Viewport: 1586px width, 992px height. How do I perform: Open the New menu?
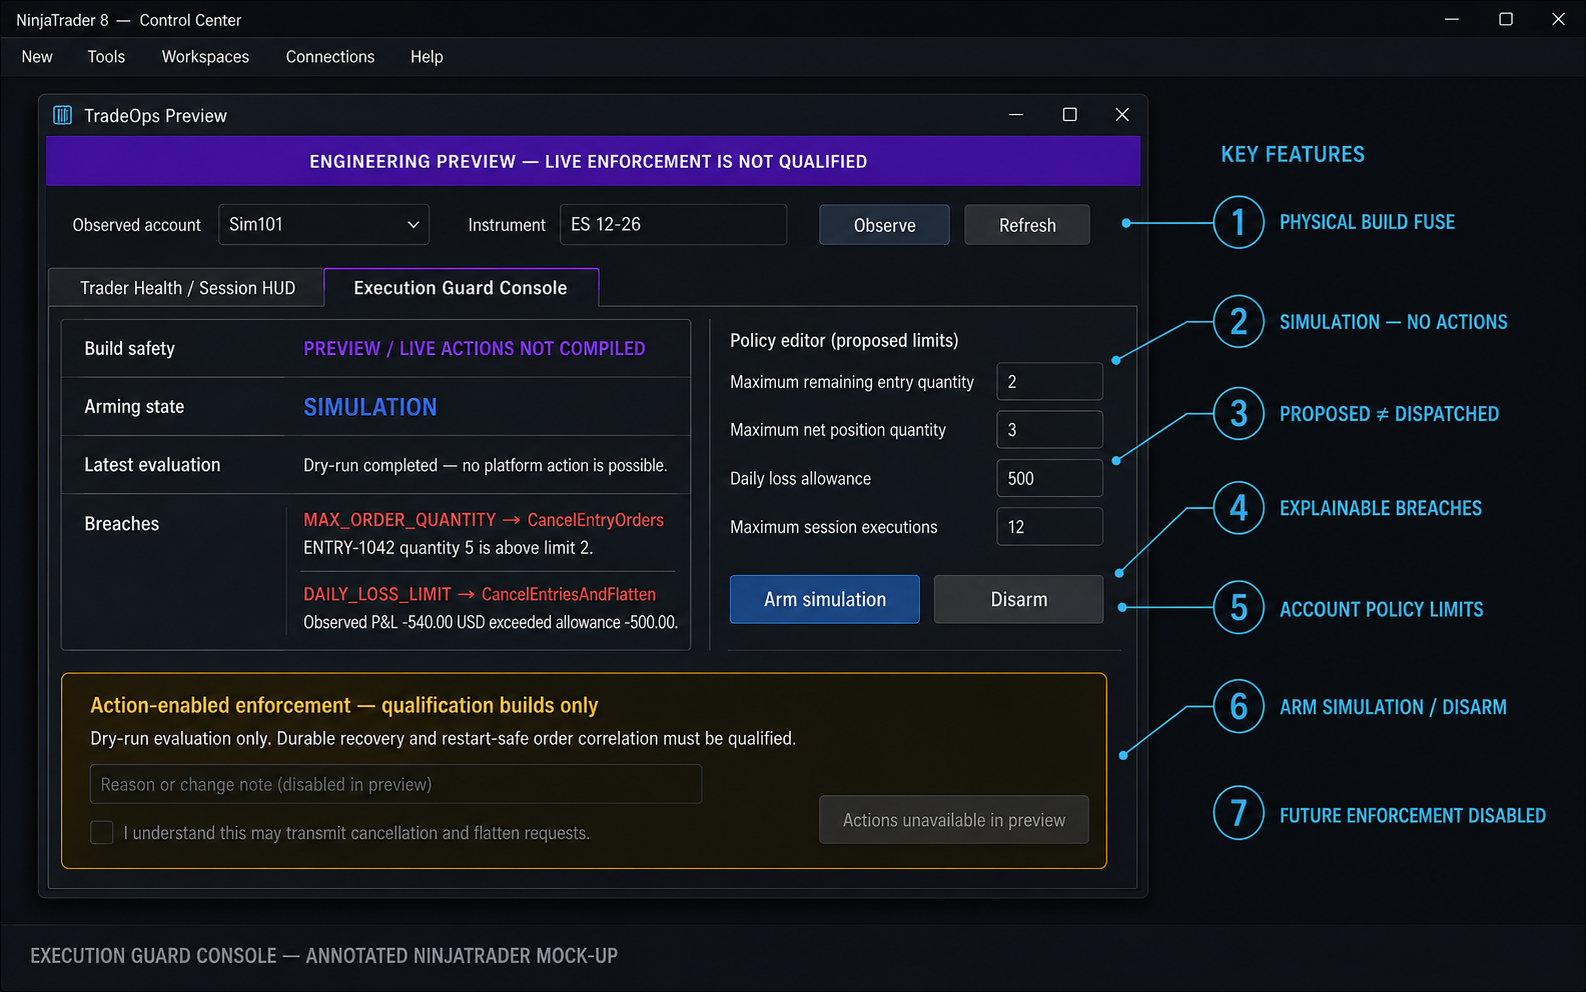click(x=37, y=57)
